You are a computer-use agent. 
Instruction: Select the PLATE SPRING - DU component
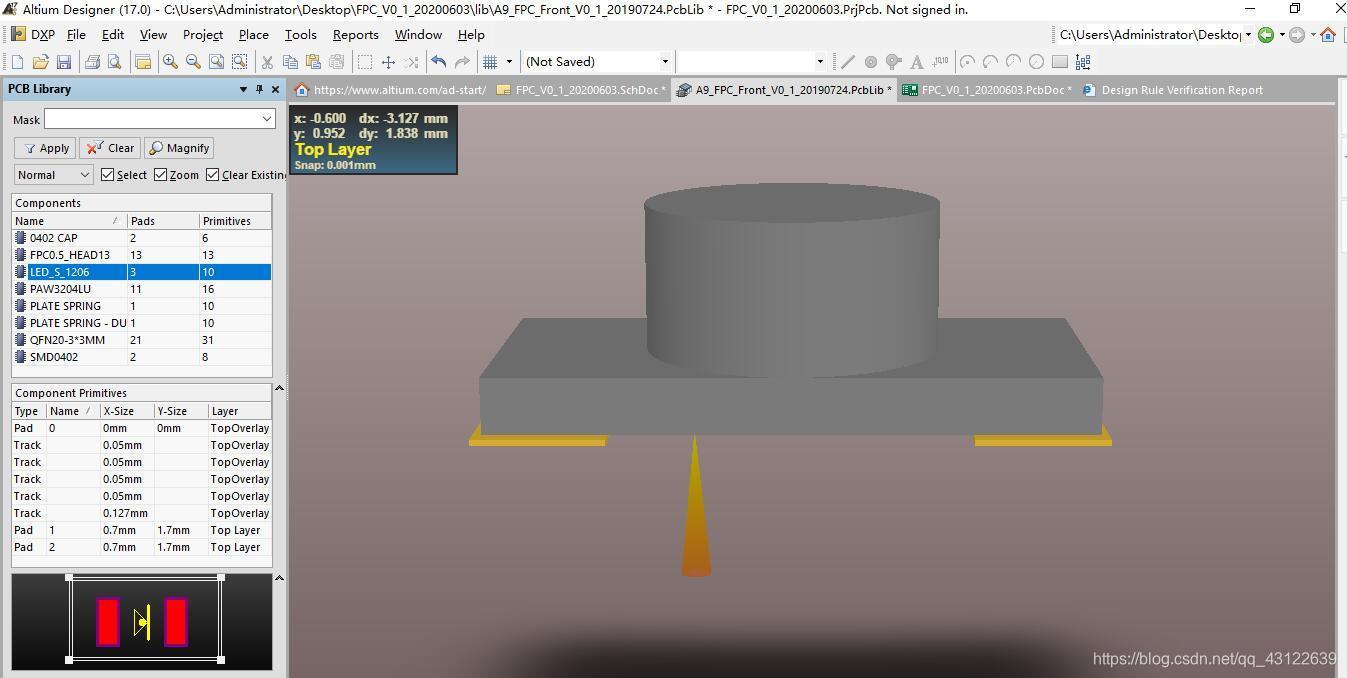coord(142,323)
